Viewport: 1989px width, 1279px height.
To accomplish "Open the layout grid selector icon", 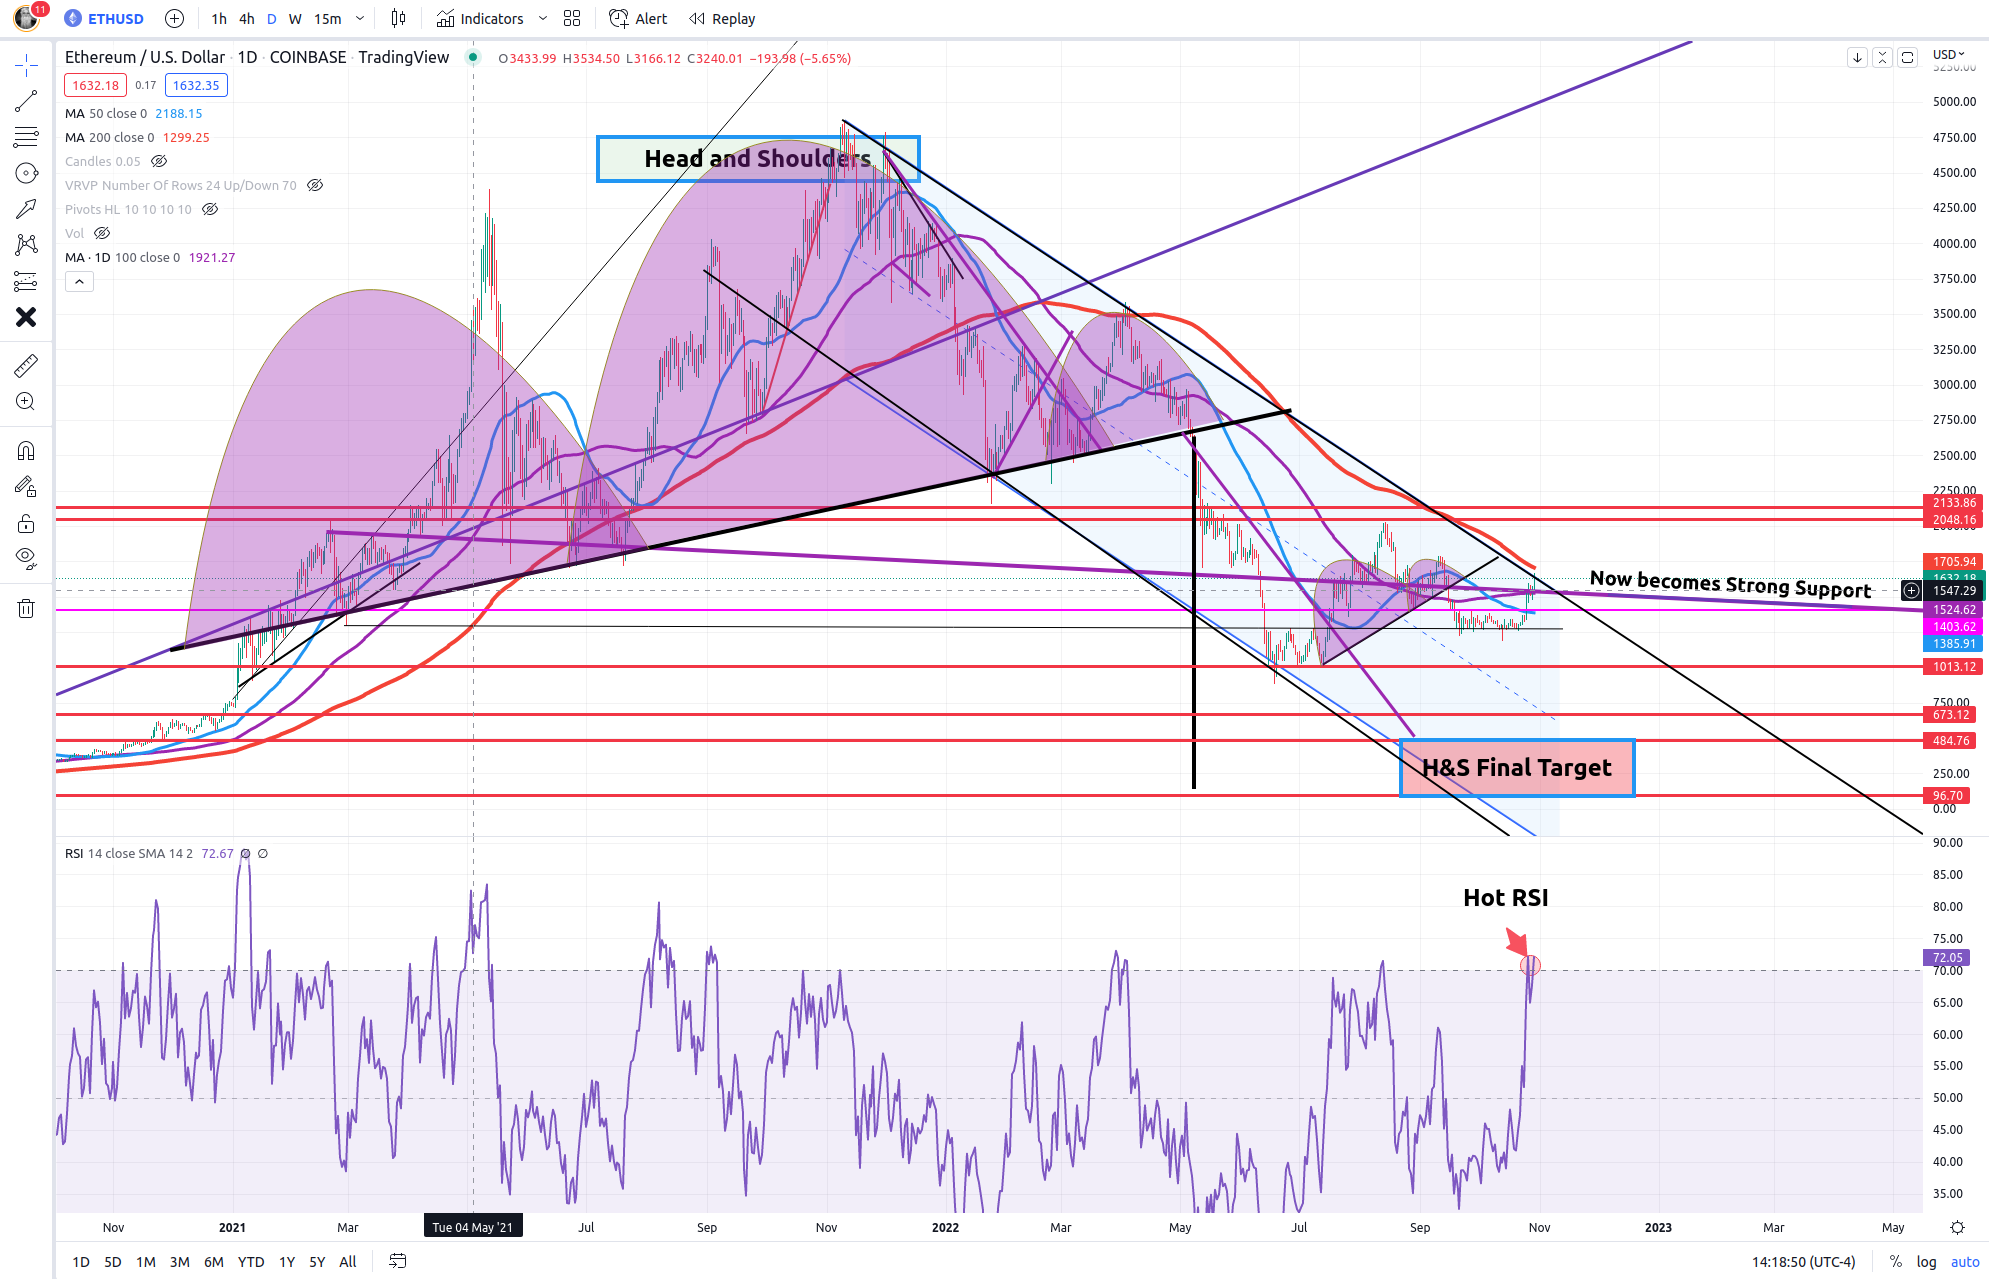I will point(572,19).
